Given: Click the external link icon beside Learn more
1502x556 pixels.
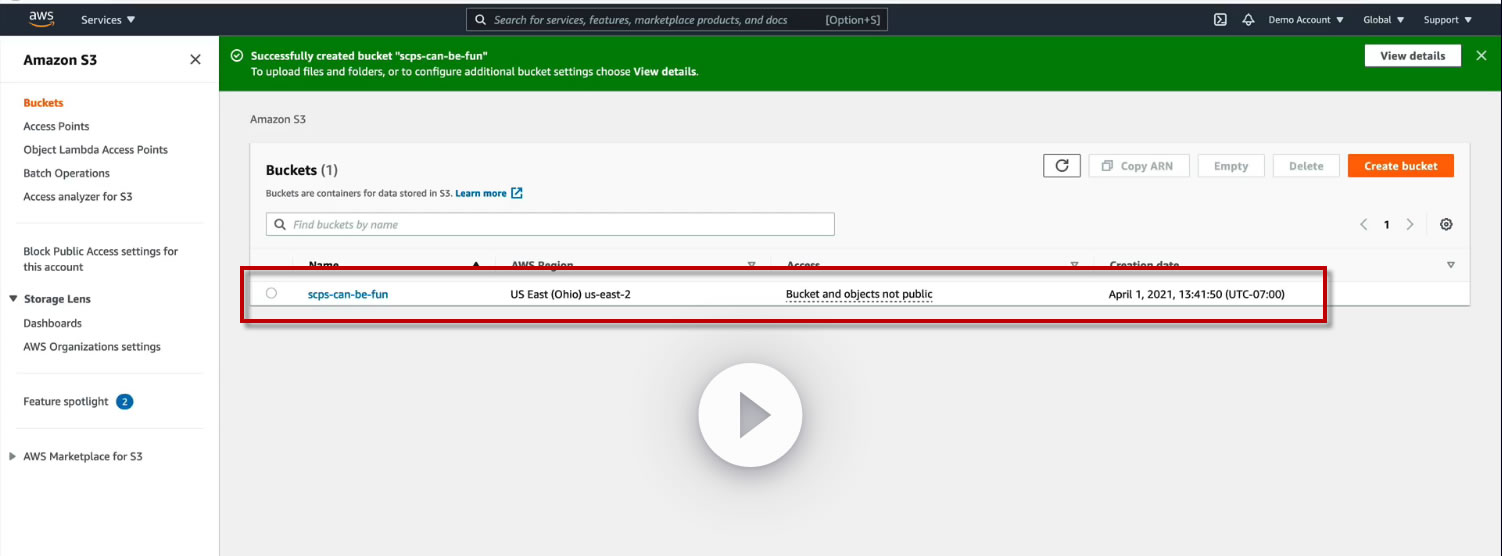Looking at the screenshot, I should coord(517,193).
